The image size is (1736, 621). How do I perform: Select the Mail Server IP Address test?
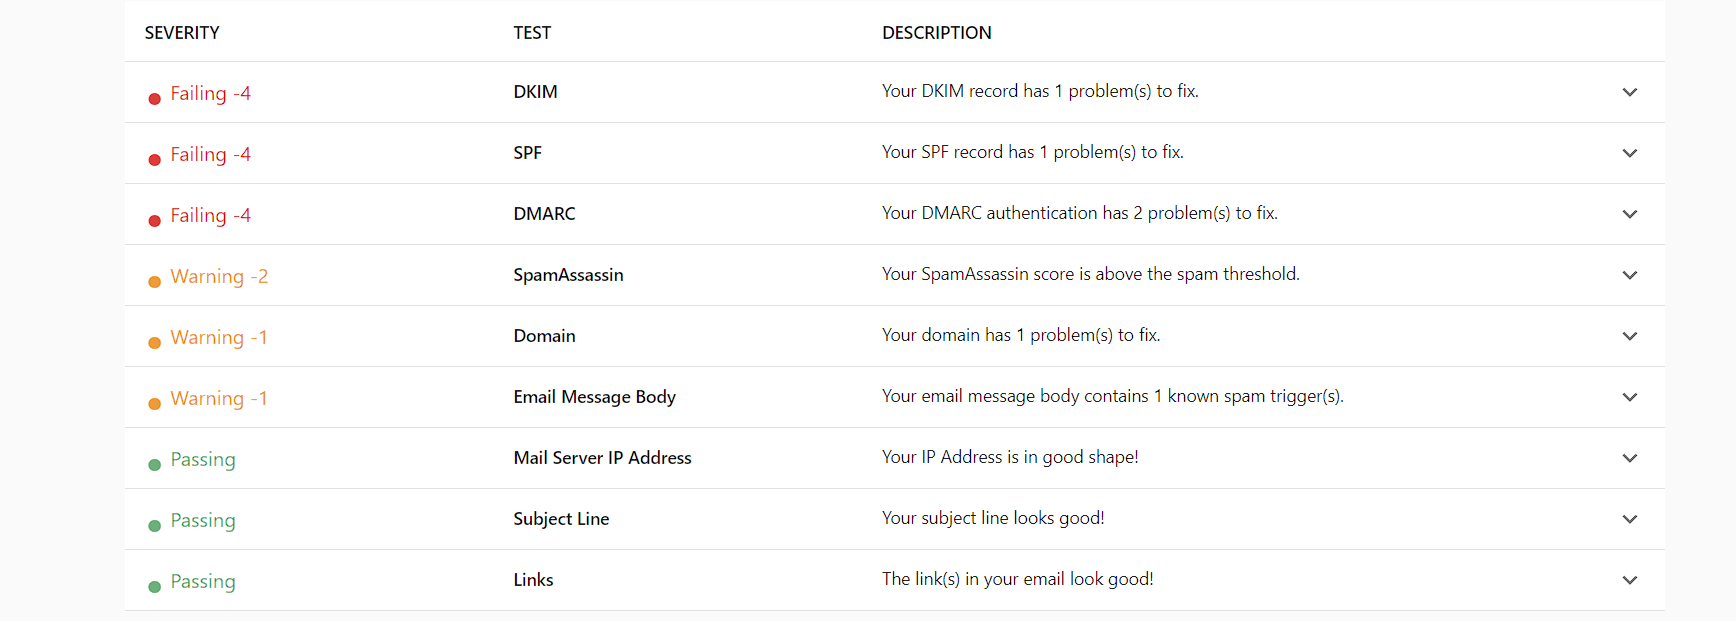(x=602, y=458)
